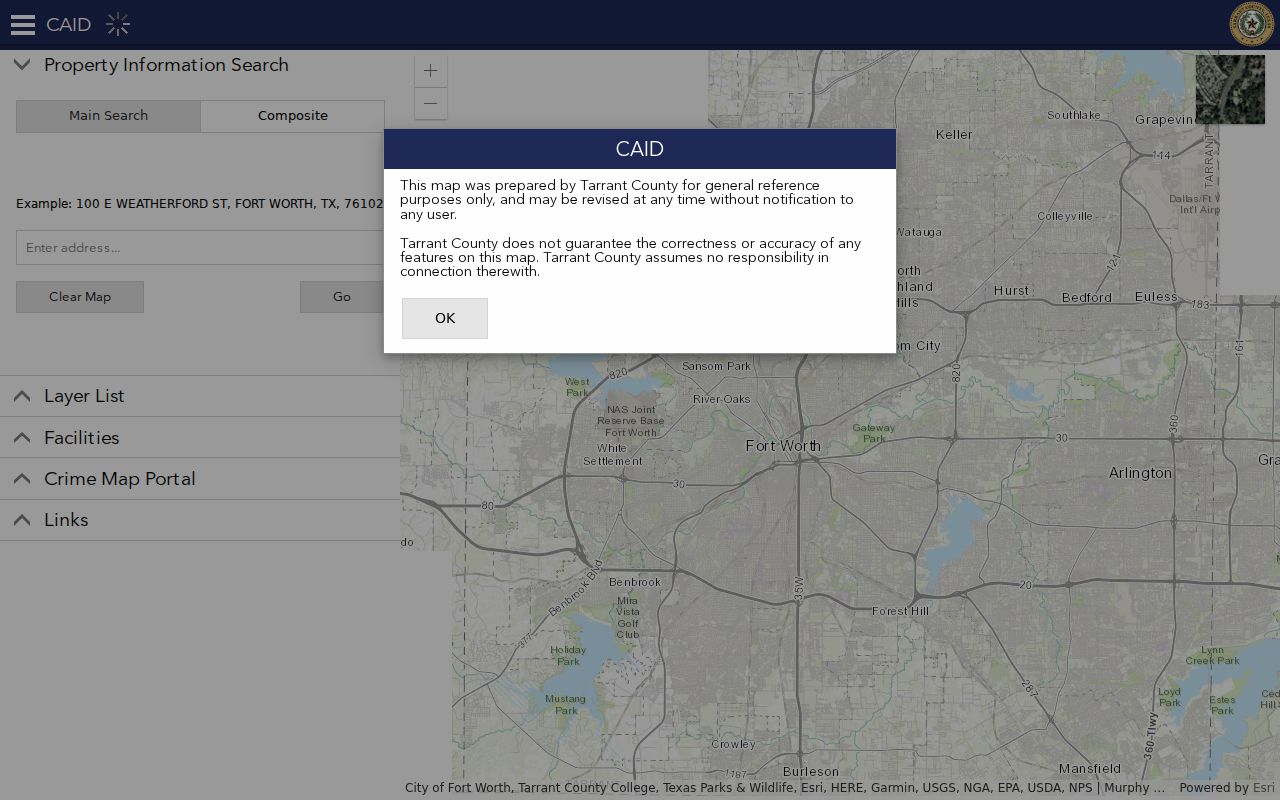Viewport: 1280px width, 800px height.
Task: Switch basemap via the aerial imagery thumbnail
Action: 1230,89
